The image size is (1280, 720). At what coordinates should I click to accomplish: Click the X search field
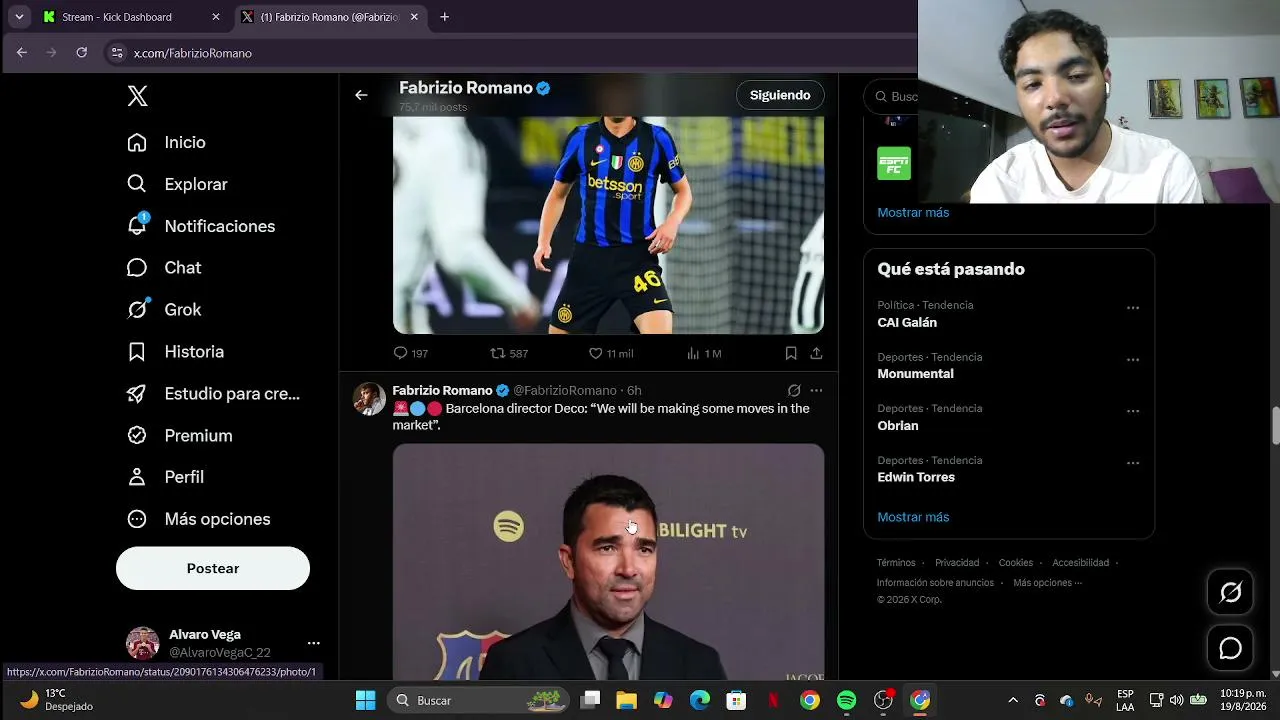pos(891,96)
